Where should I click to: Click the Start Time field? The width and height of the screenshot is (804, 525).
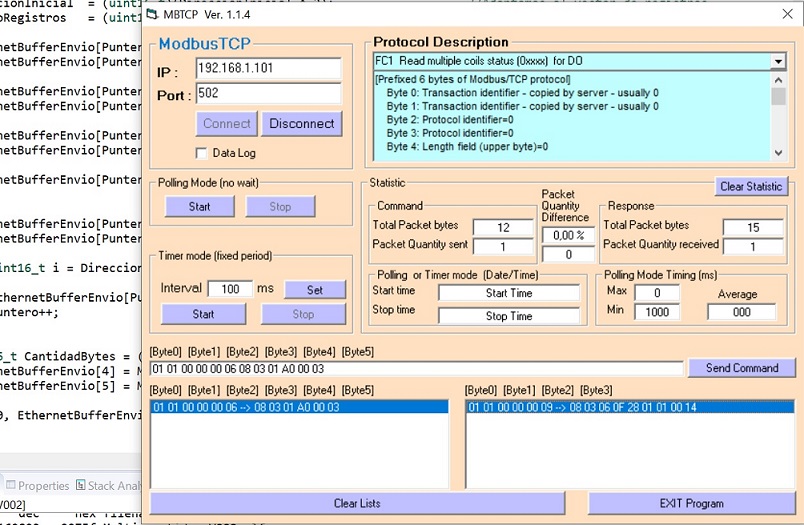(x=509, y=293)
